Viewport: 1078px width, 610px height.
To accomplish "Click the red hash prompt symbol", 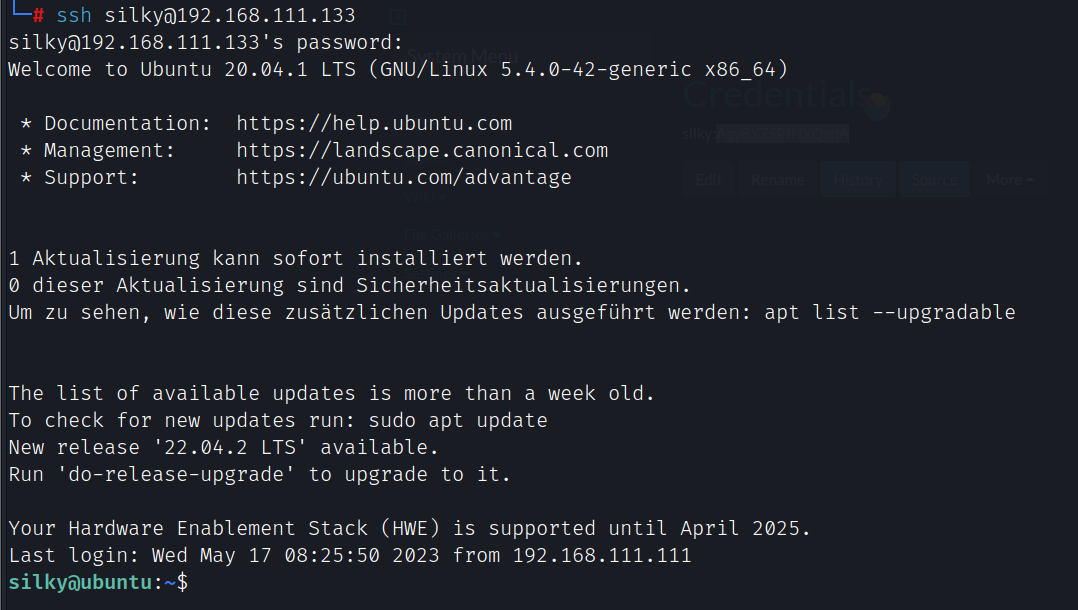I will point(38,16).
